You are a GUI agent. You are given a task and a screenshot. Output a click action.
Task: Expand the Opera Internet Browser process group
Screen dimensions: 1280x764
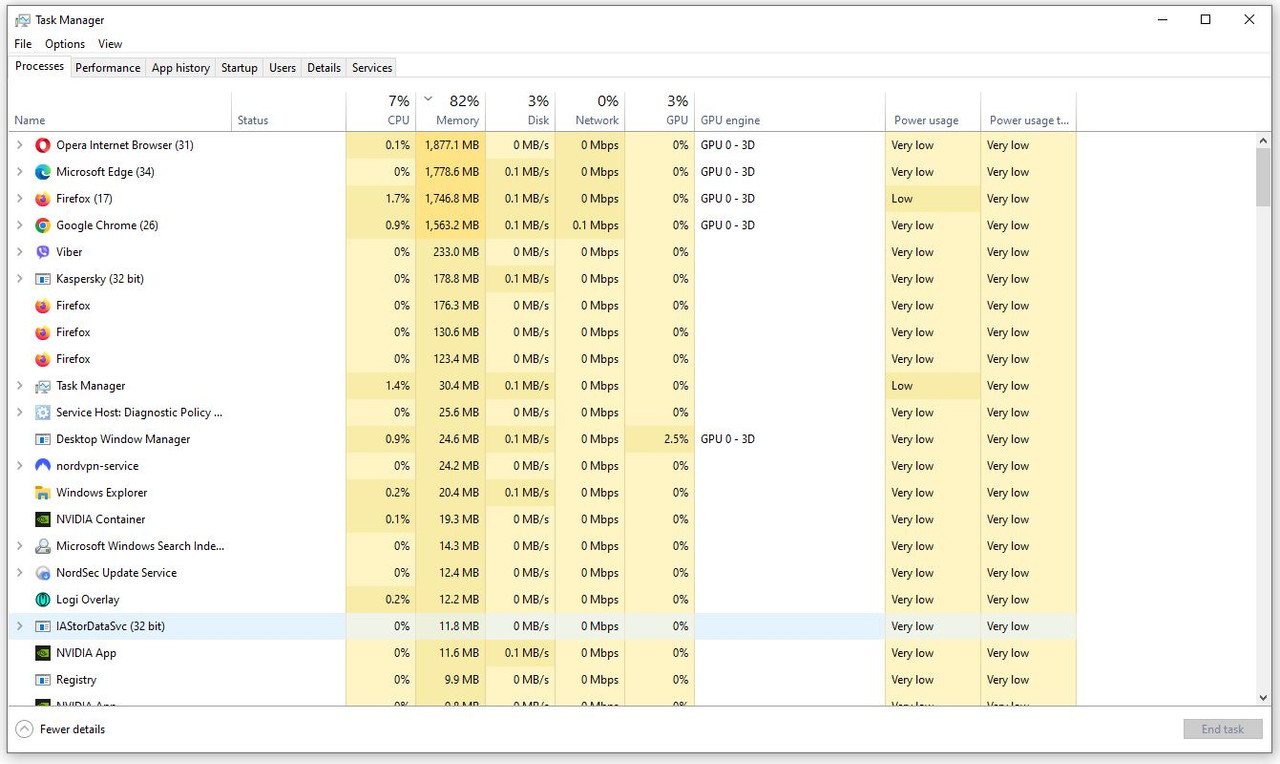click(19, 145)
